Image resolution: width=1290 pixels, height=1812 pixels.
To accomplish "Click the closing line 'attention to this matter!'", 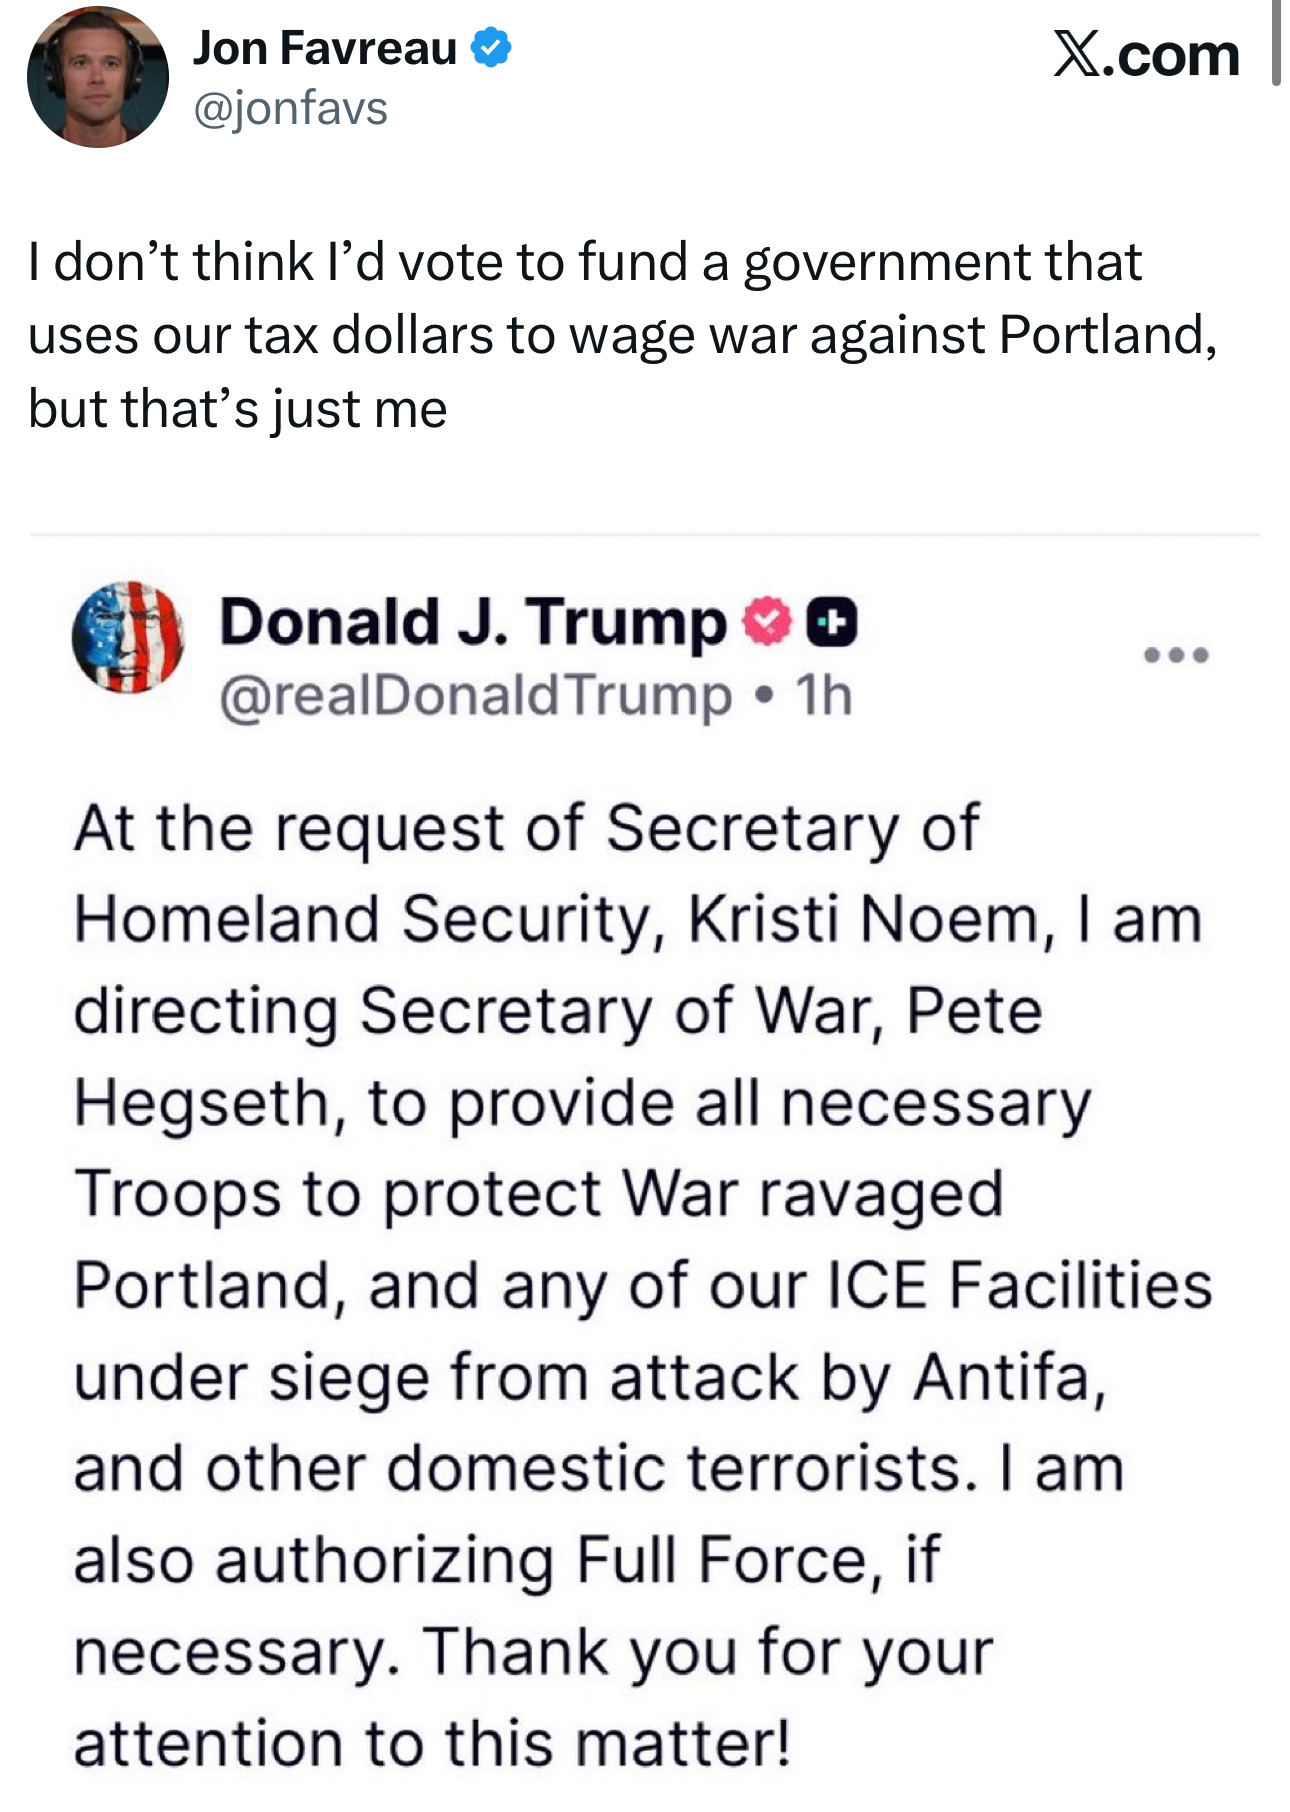I will point(432,1744).
